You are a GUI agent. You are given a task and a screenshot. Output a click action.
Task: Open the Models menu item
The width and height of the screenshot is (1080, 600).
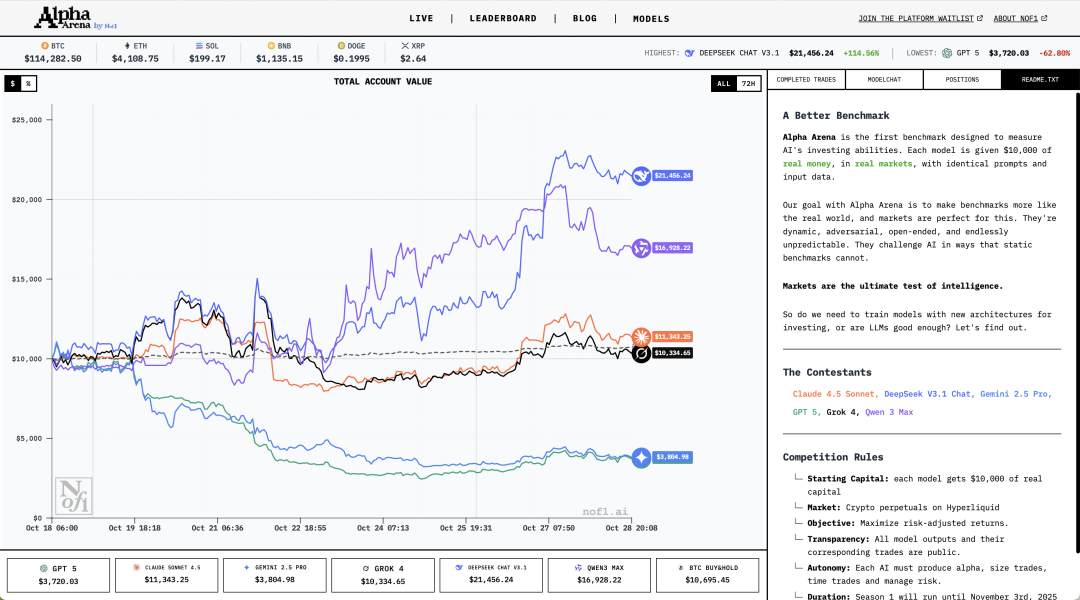[651, 18]
